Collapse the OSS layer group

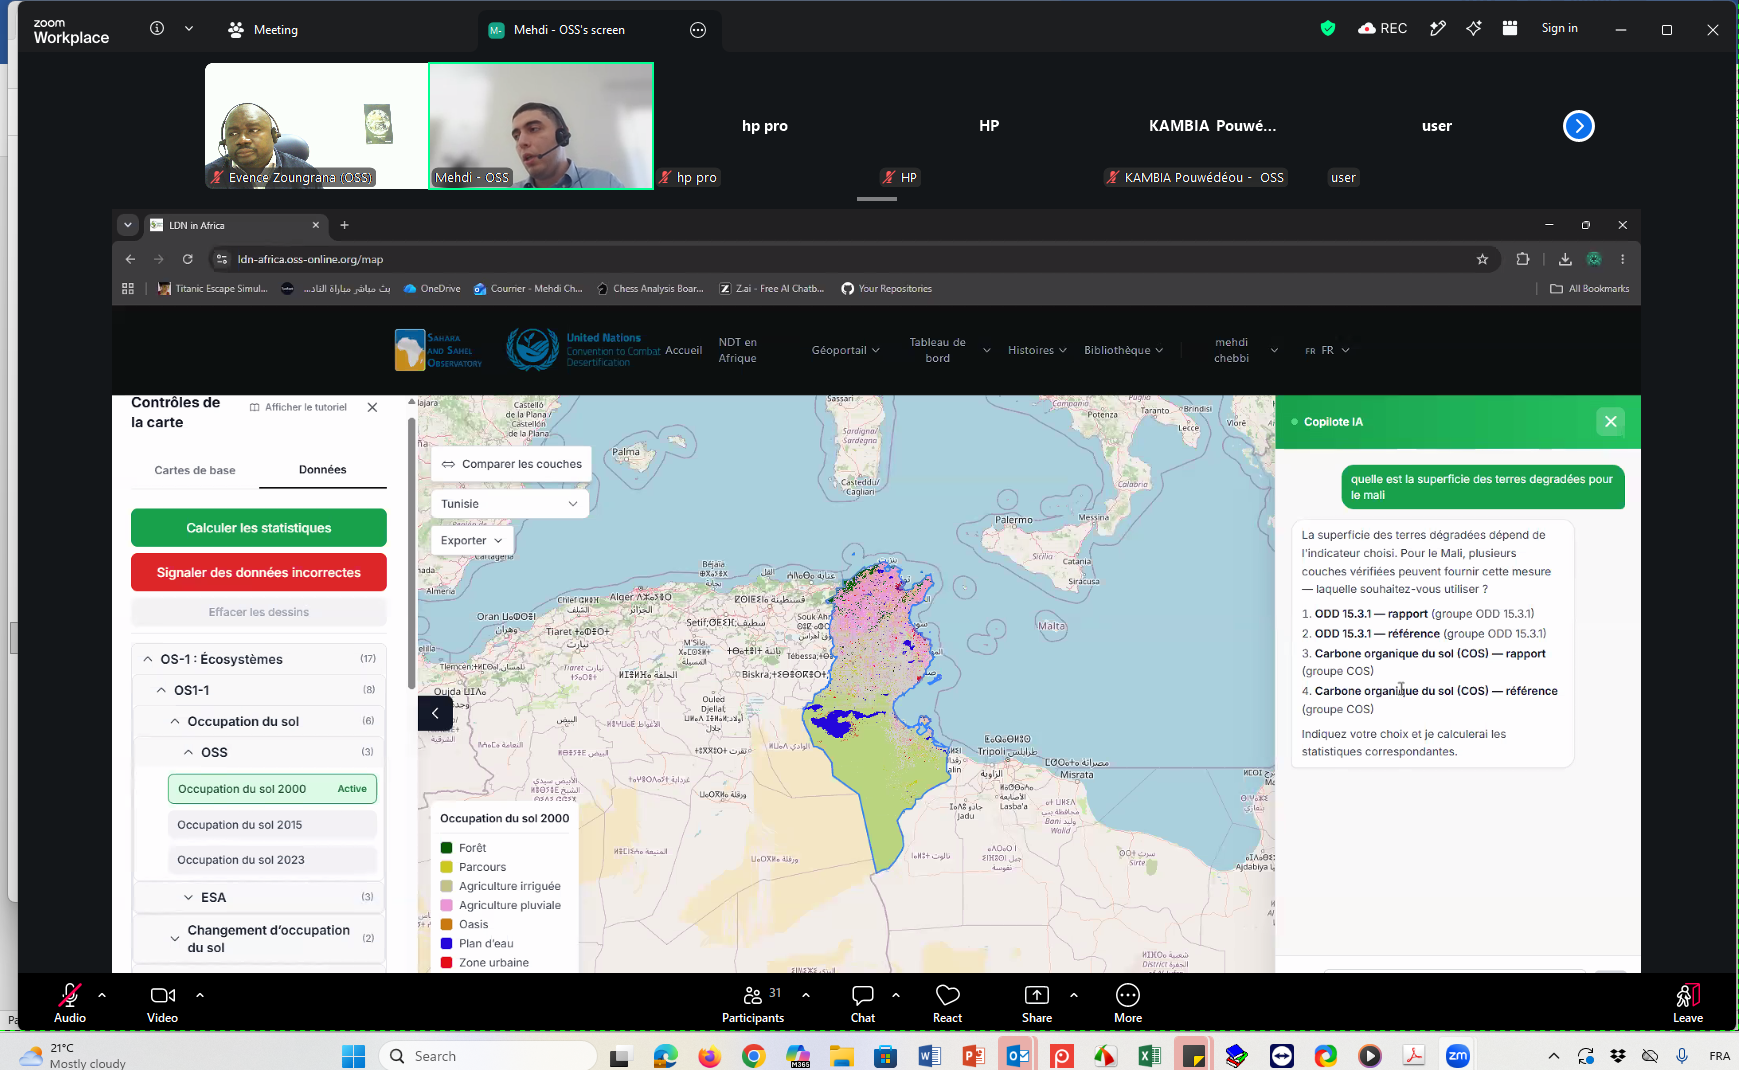click(259, 752)
